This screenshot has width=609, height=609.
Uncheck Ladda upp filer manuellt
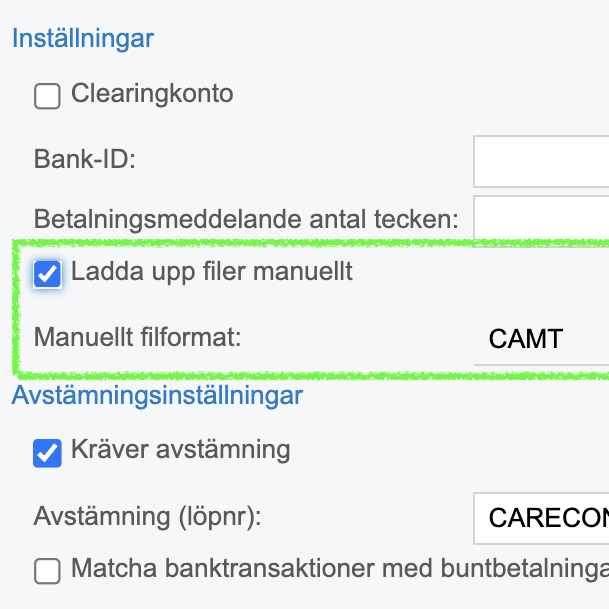47,273
